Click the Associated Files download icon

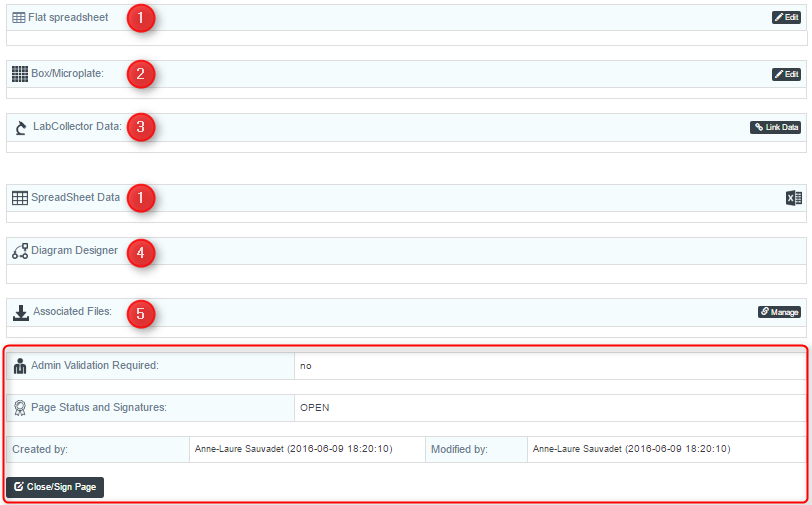click(x=21, y=313)
